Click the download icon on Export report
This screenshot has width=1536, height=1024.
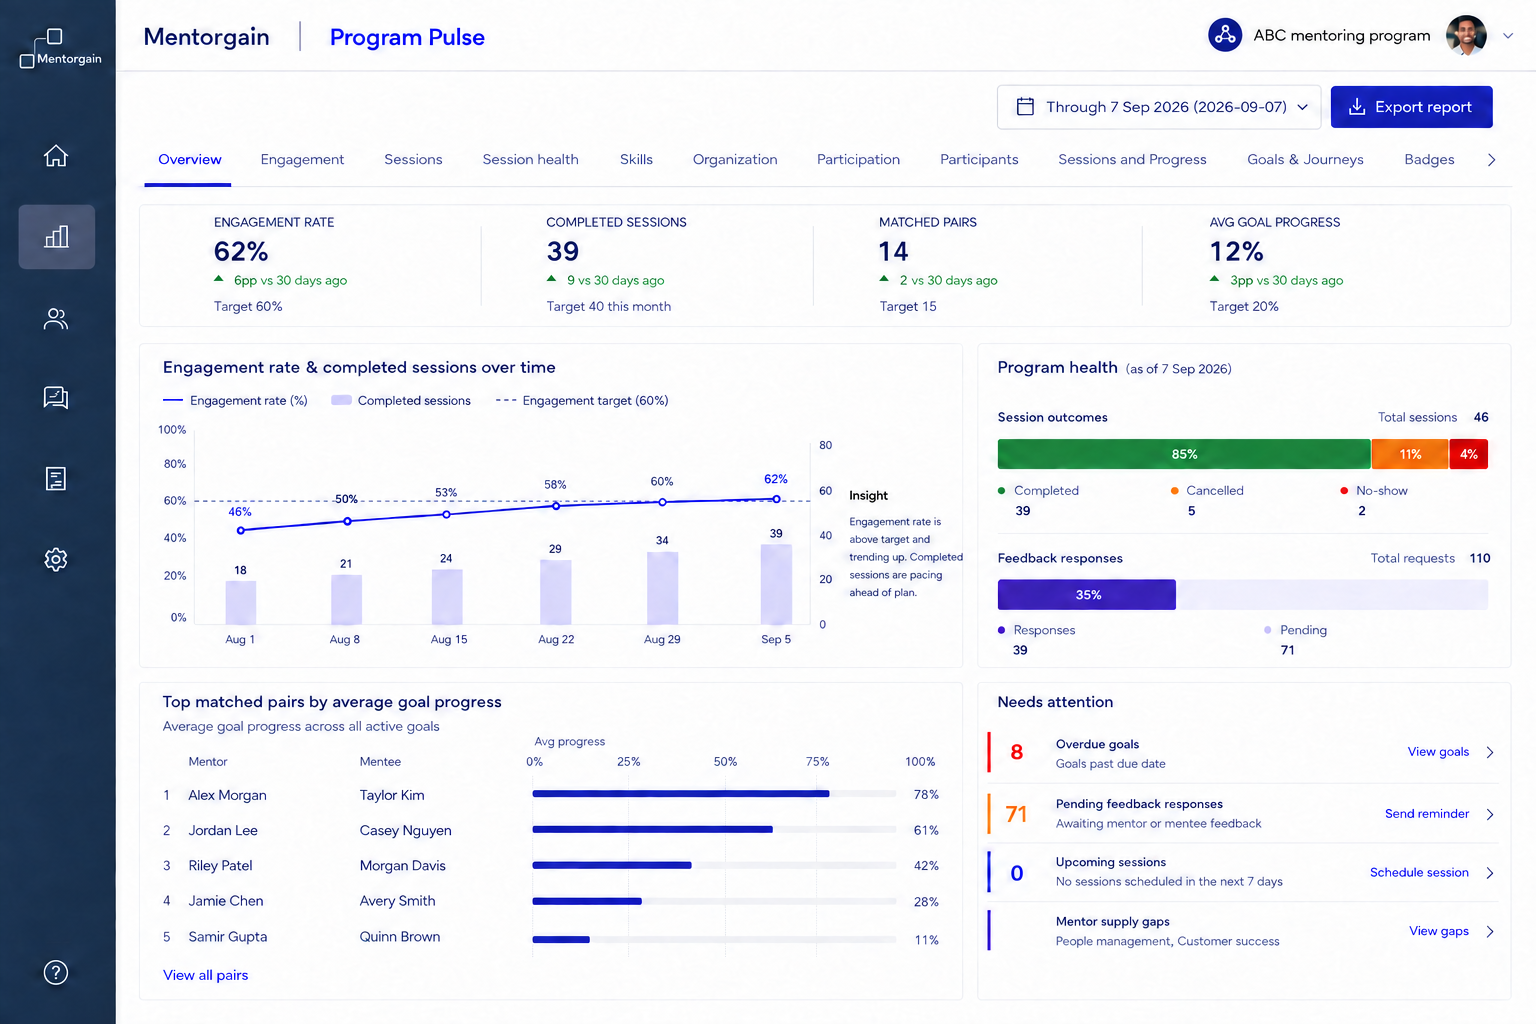1357,107
